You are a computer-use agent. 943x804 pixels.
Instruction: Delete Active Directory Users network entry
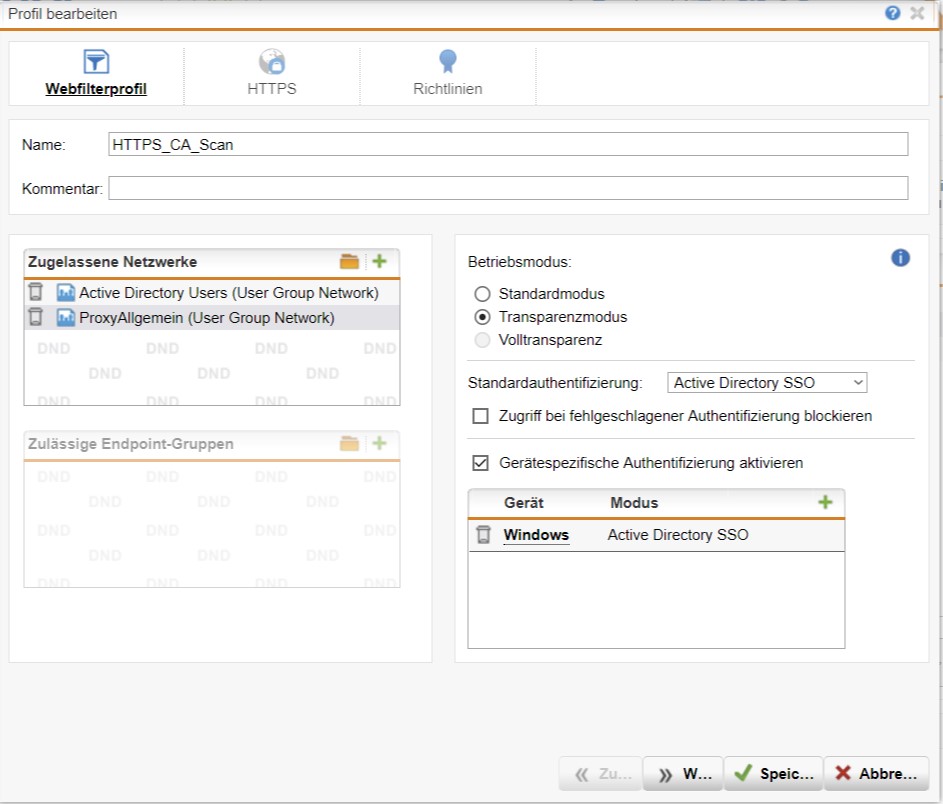click(36, 292)
